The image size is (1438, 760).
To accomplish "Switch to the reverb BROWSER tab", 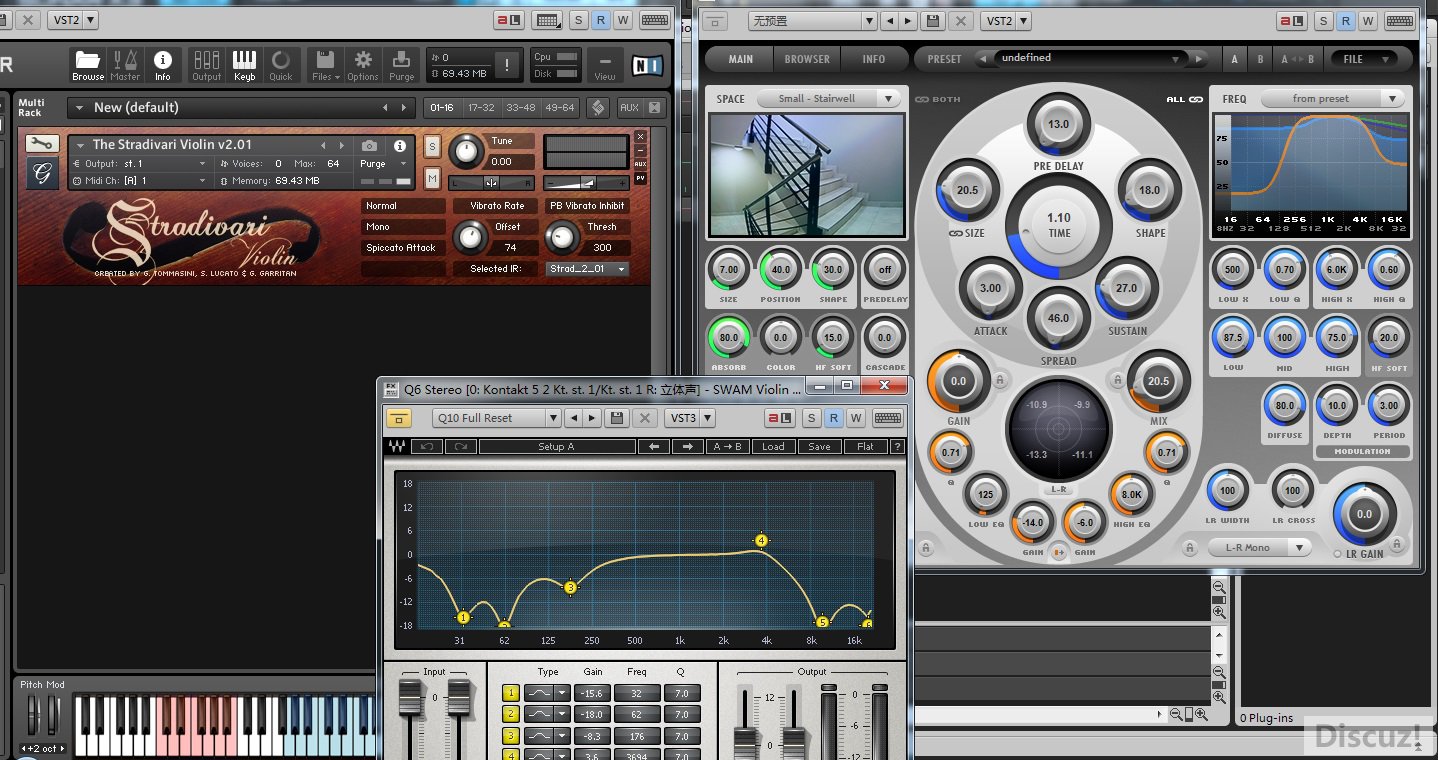I will pyautogui.click(x=807, y=59).
